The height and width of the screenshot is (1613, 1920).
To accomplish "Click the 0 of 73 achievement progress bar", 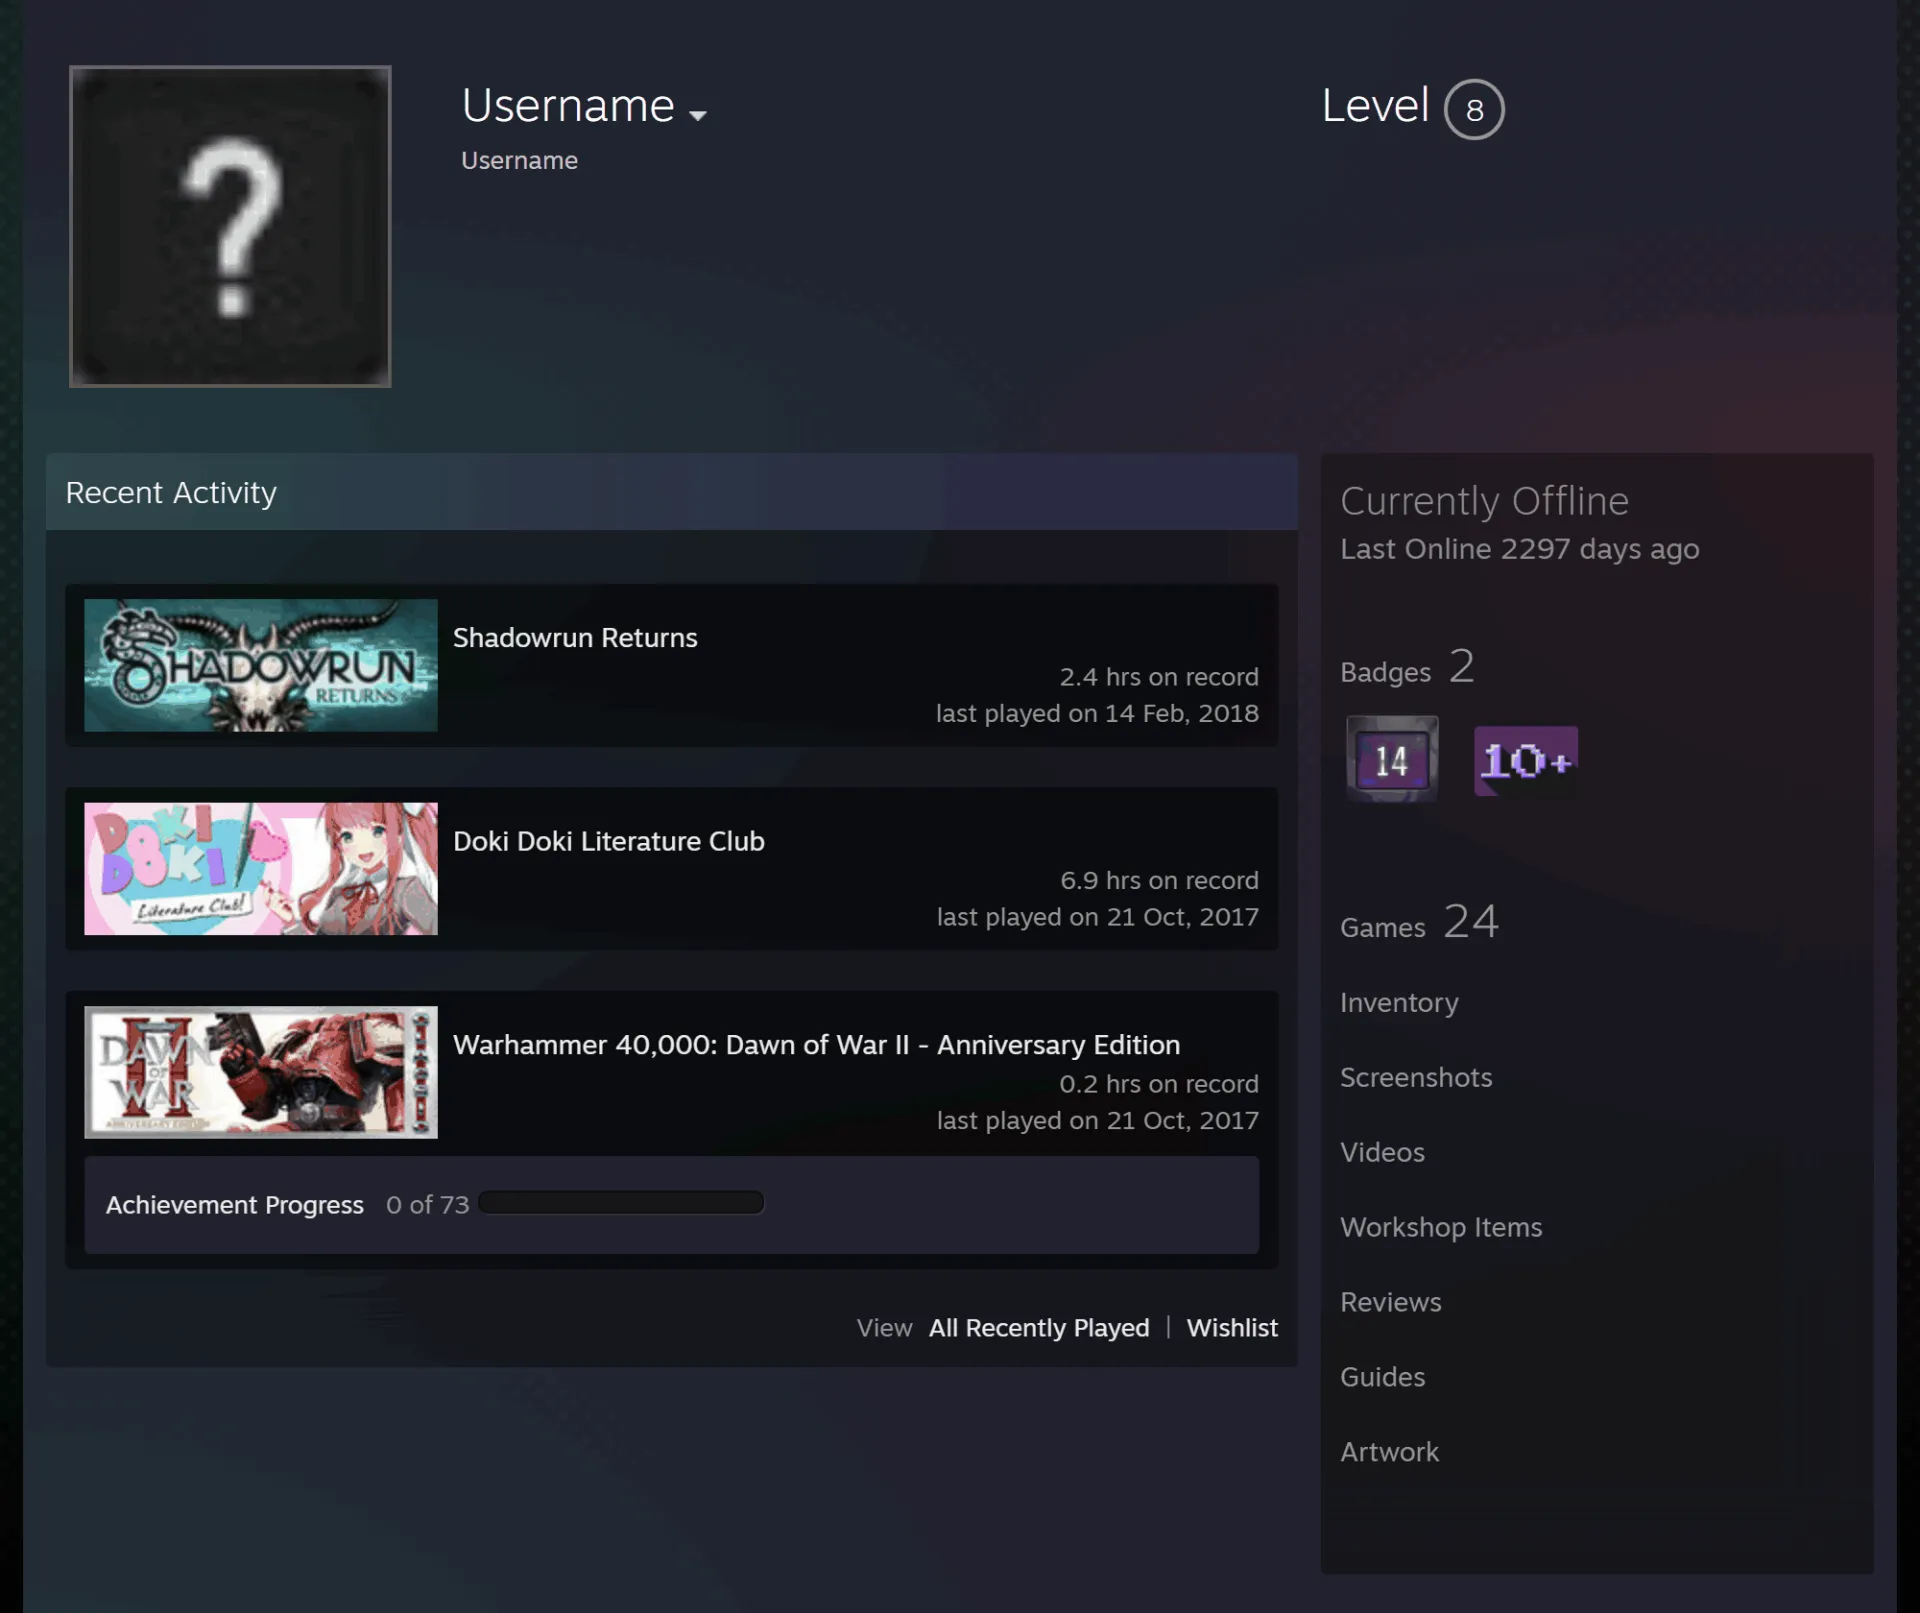I will (x=621, y=1202).
